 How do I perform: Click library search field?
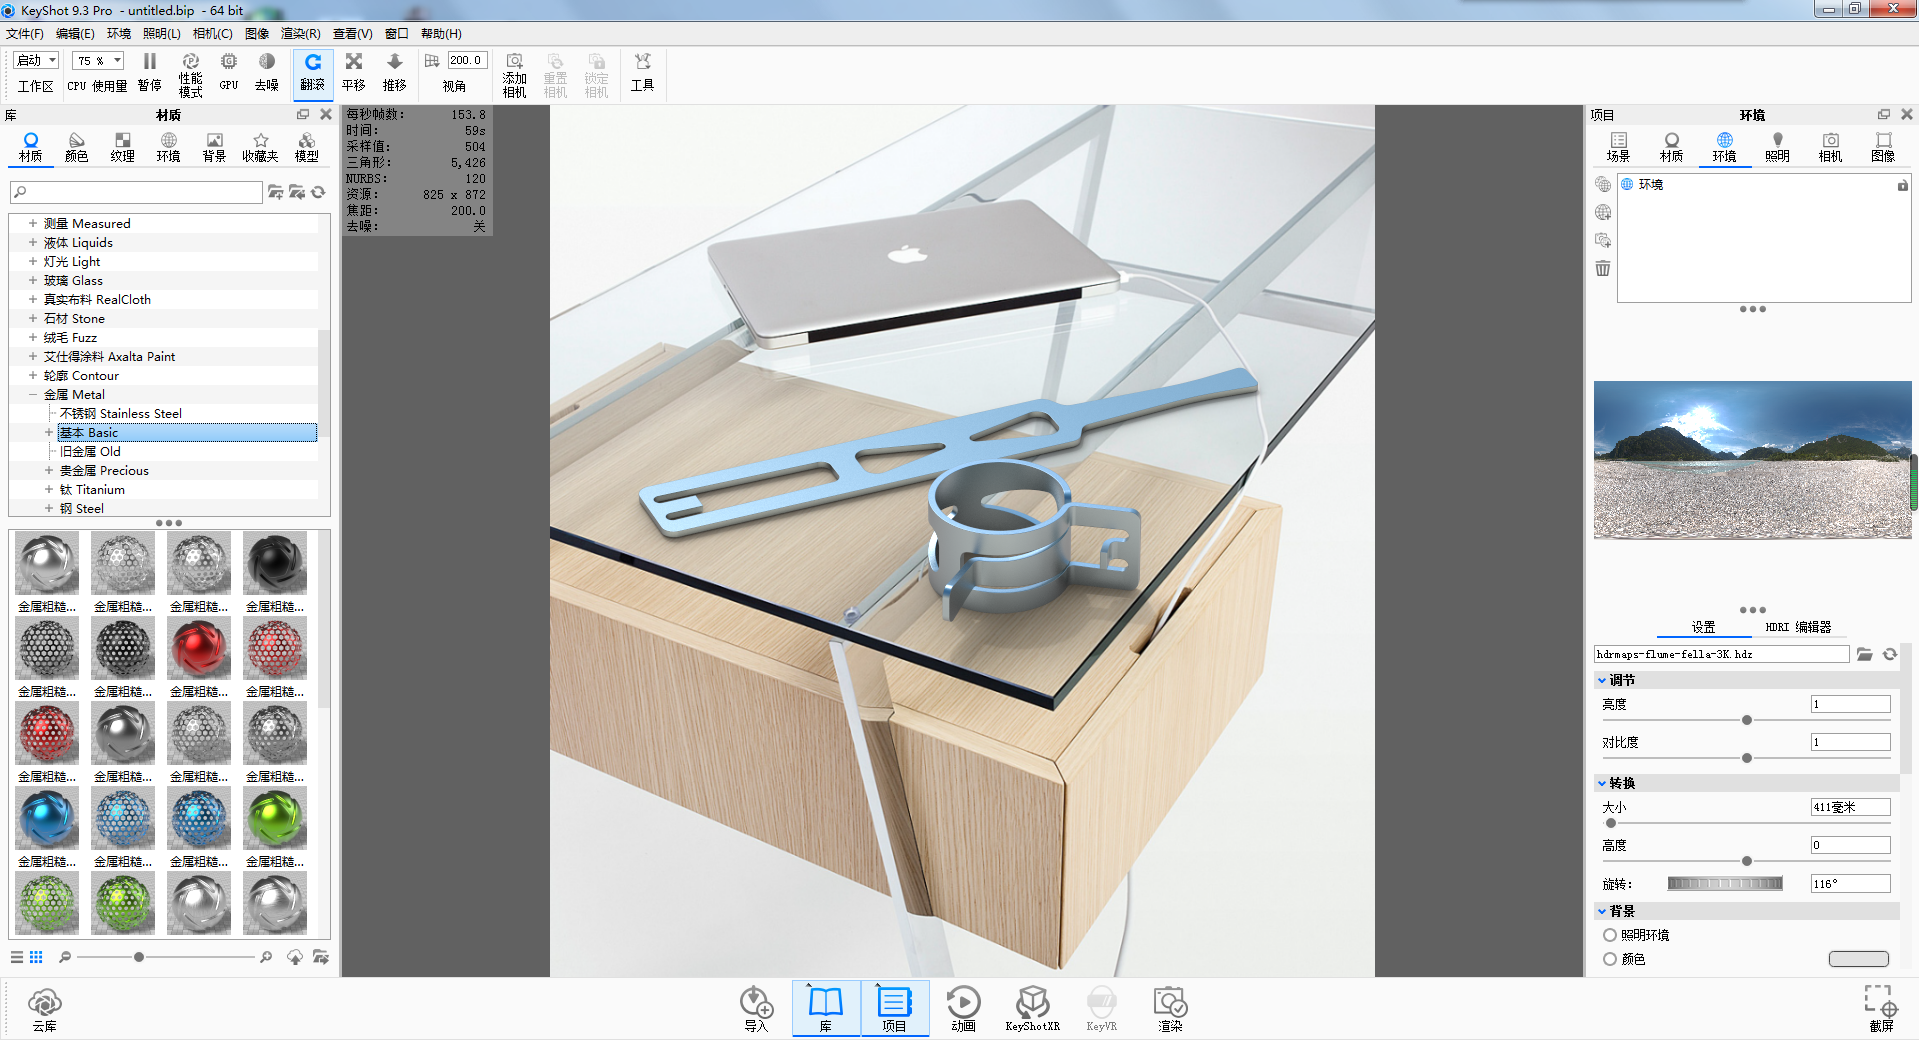point(136,192)
